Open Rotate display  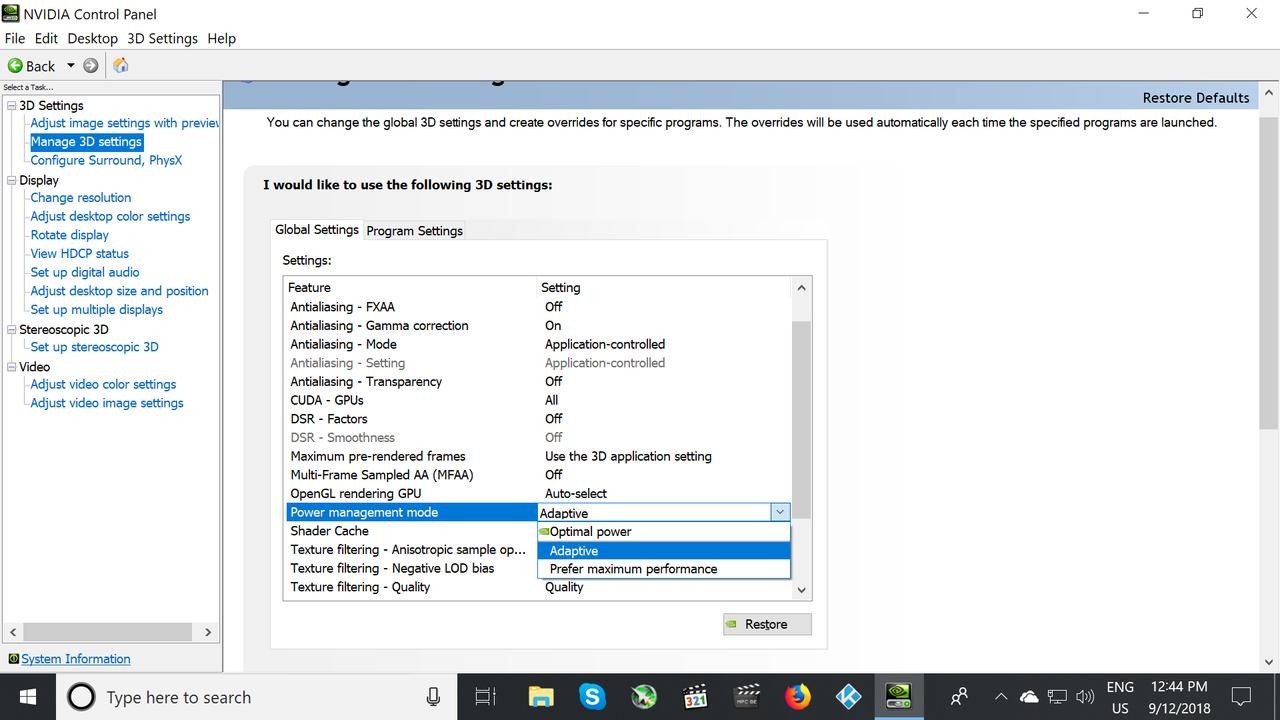click(x=70, y=235)
